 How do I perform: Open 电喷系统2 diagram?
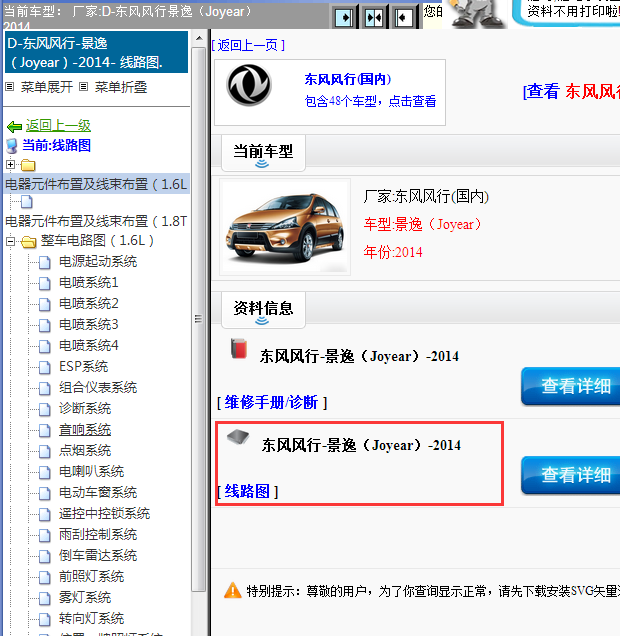tap(88, 303)
